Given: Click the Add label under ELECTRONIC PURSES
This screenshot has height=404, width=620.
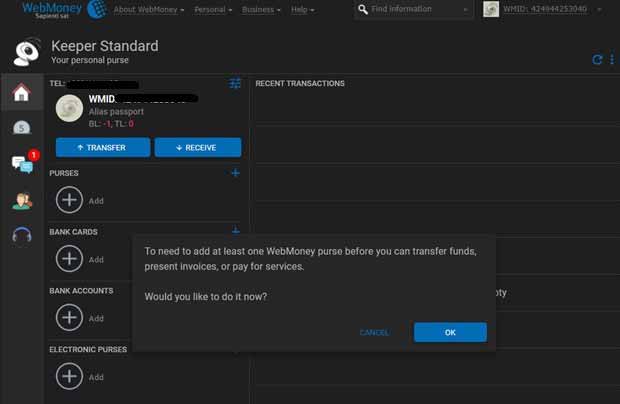Looking at the screenshot, I should (96, 377).
